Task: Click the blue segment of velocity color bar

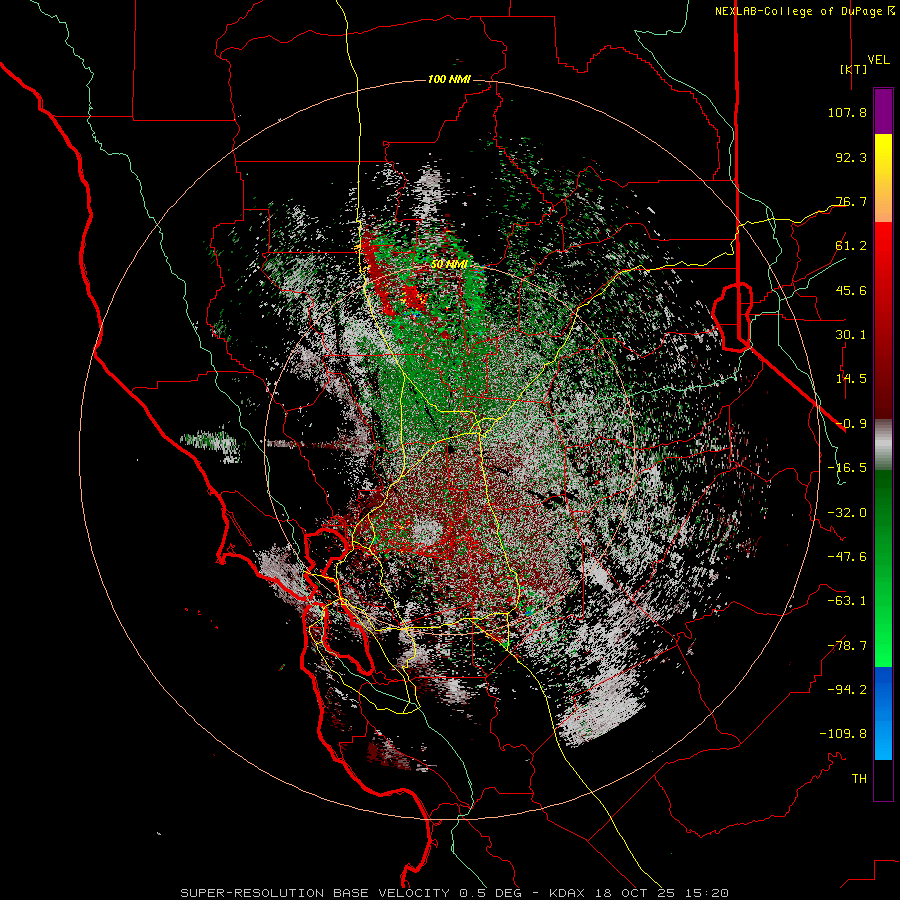Action: [883, 713]
